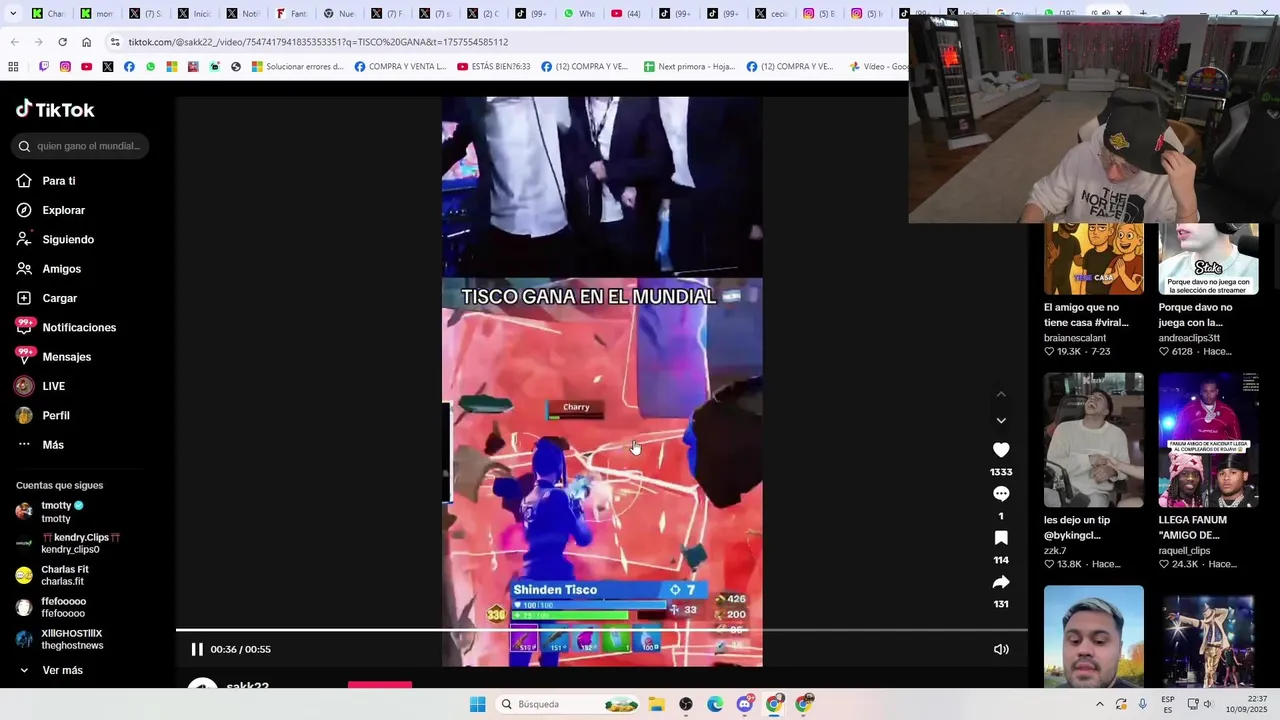Open zzk.7 author link
The height and width of the screenshot is (720, 1280).
tap(1055, 551)
